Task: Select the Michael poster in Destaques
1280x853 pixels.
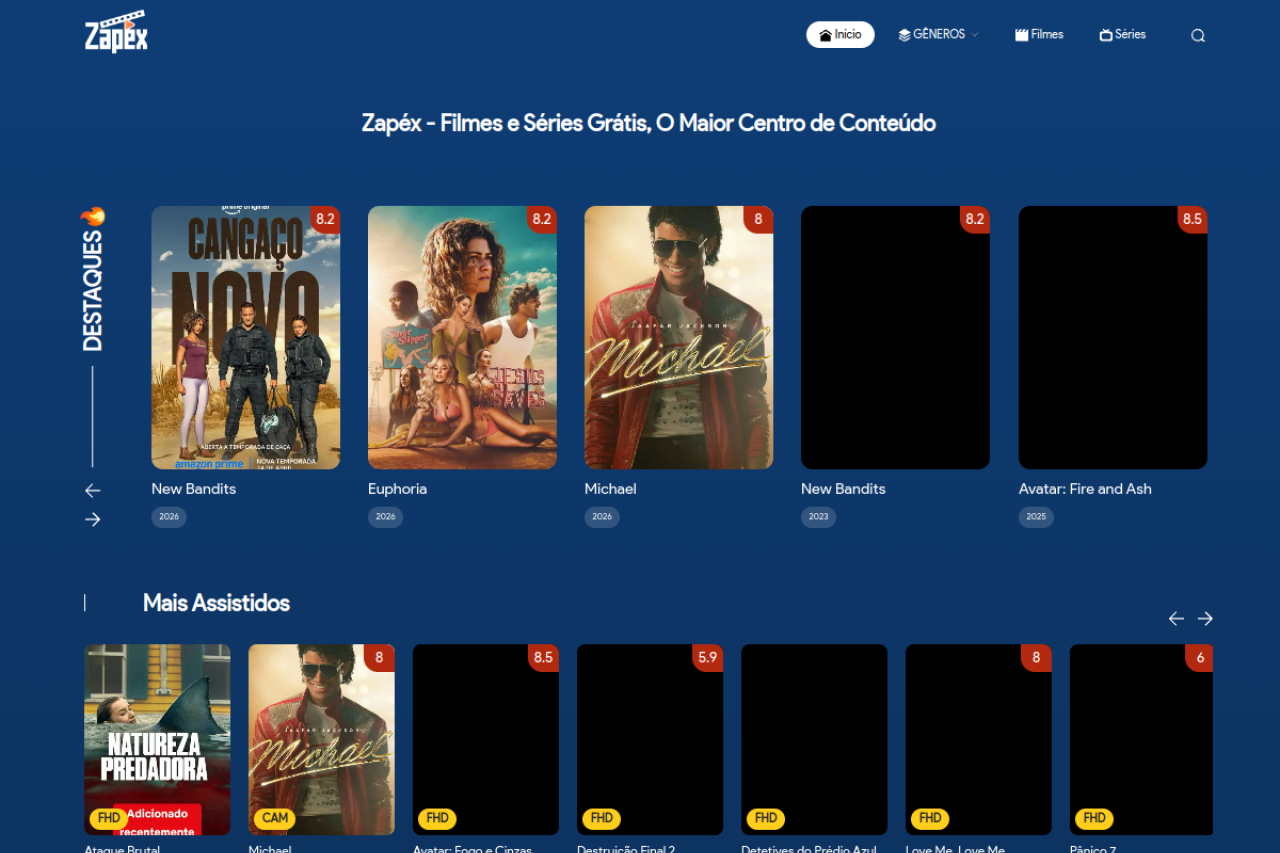Action: pyautogui.click(x=678, y=337)
